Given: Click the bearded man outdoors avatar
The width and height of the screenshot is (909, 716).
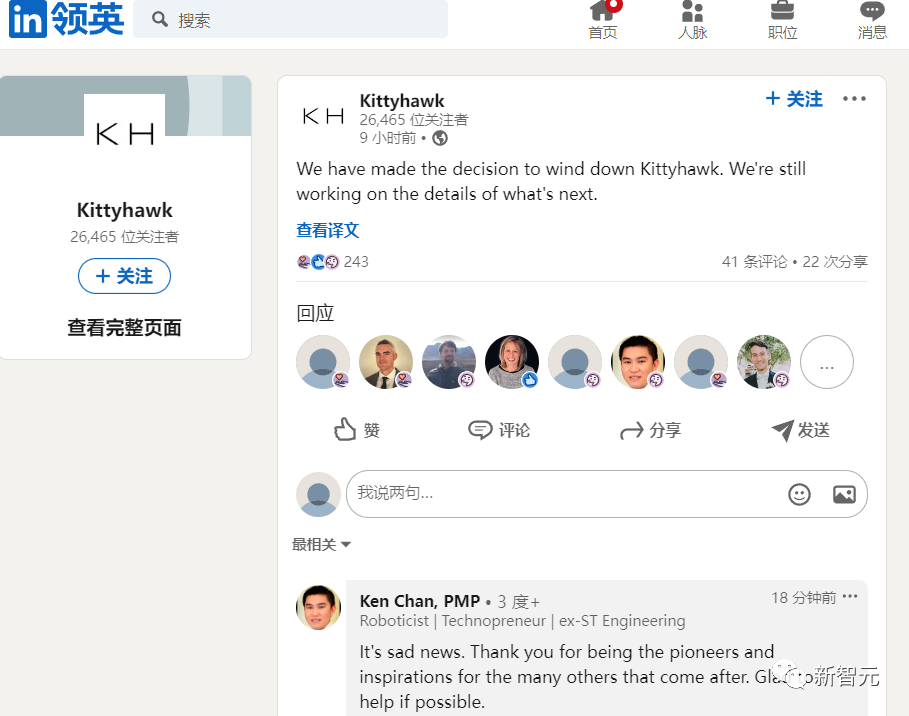Looking at the screenshot, I should coord(449,362).
